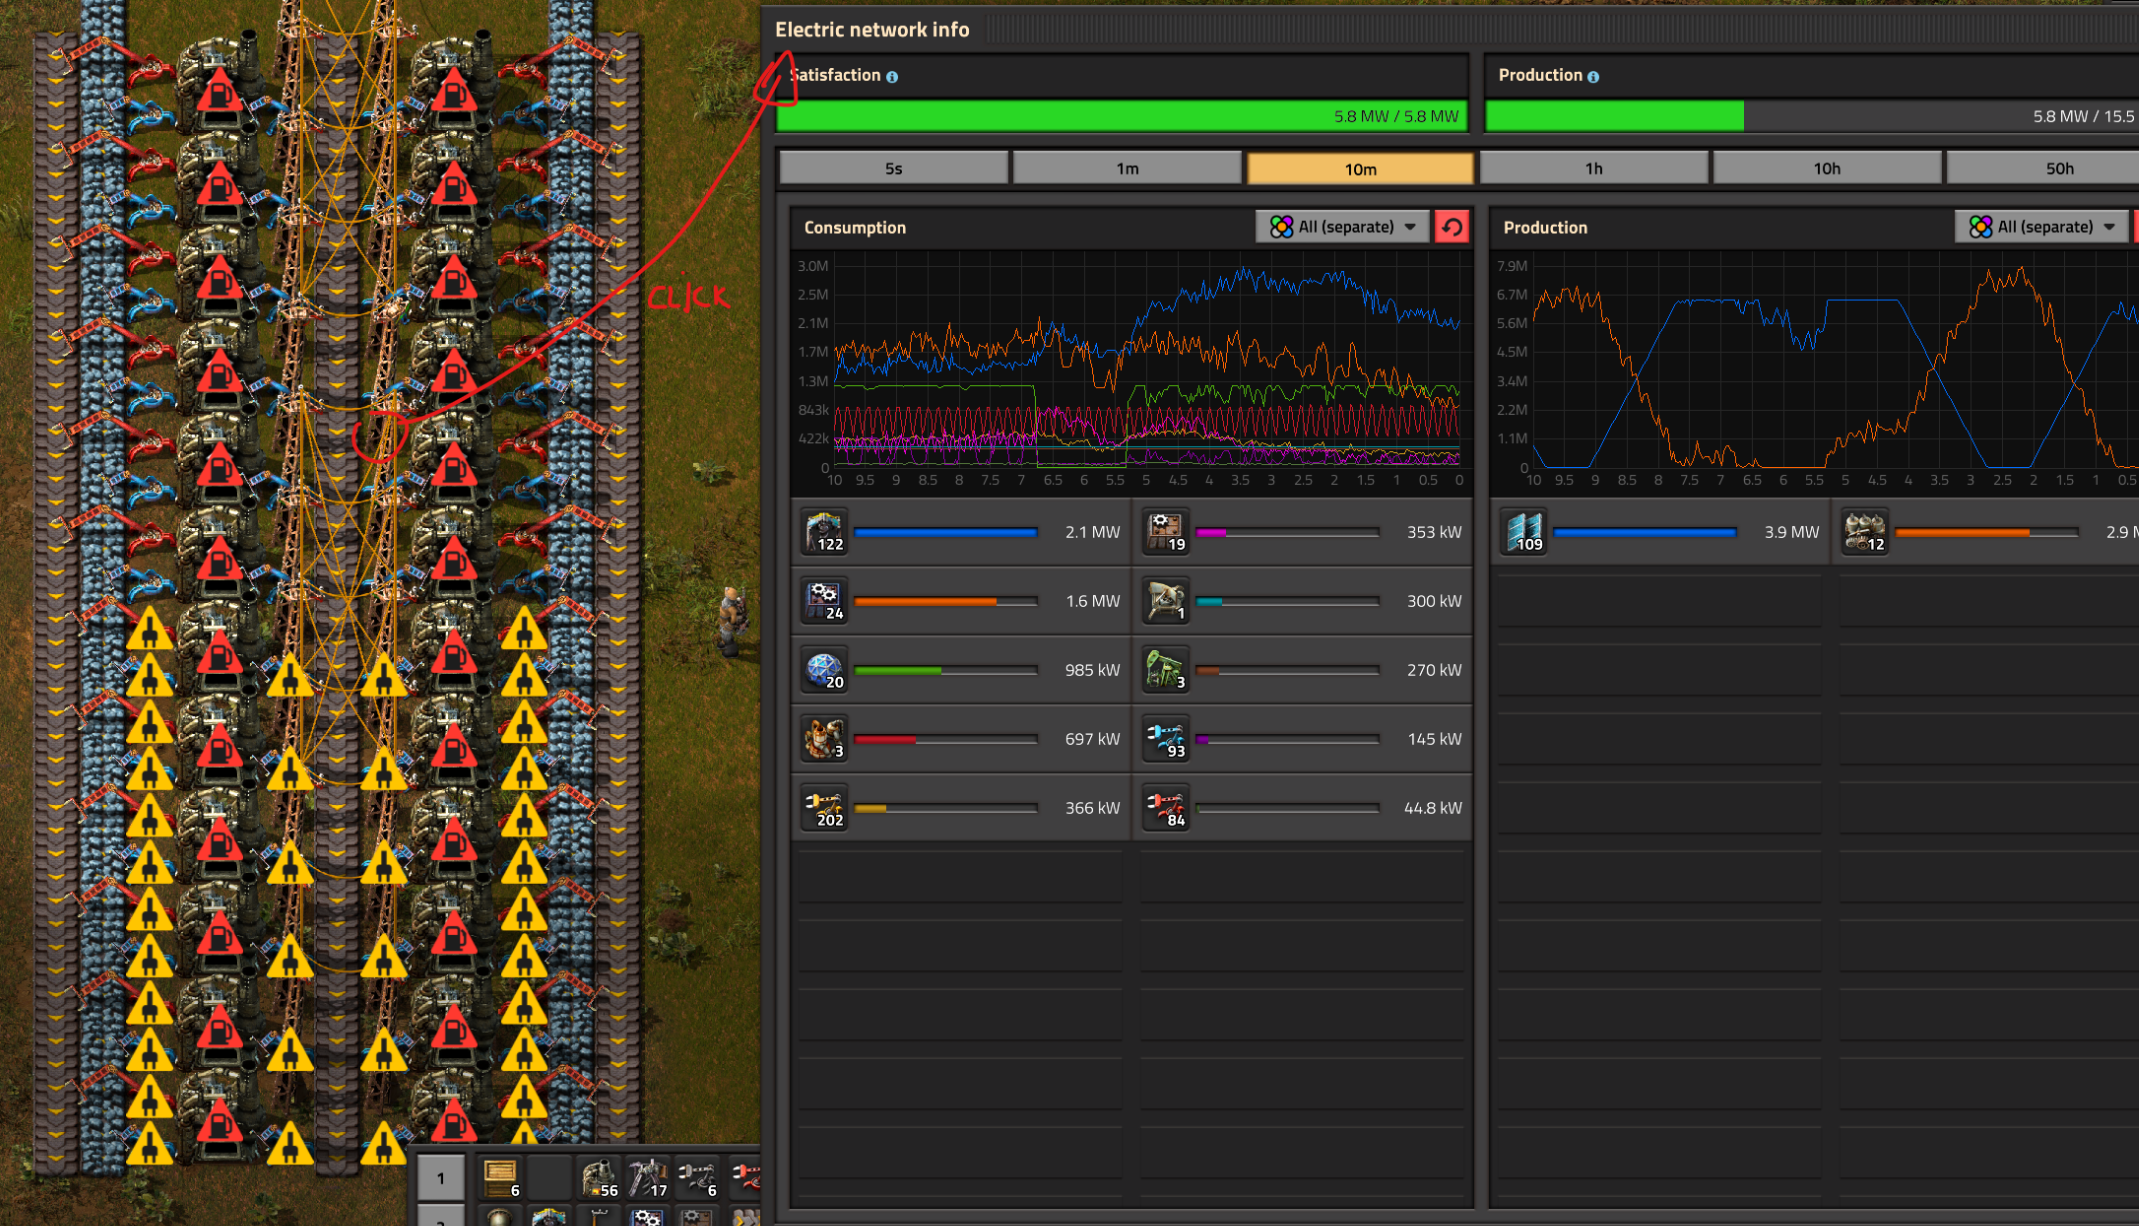Switch the graph timescale to 5s
2139x1226 pixels.
[x=894, y=168]
